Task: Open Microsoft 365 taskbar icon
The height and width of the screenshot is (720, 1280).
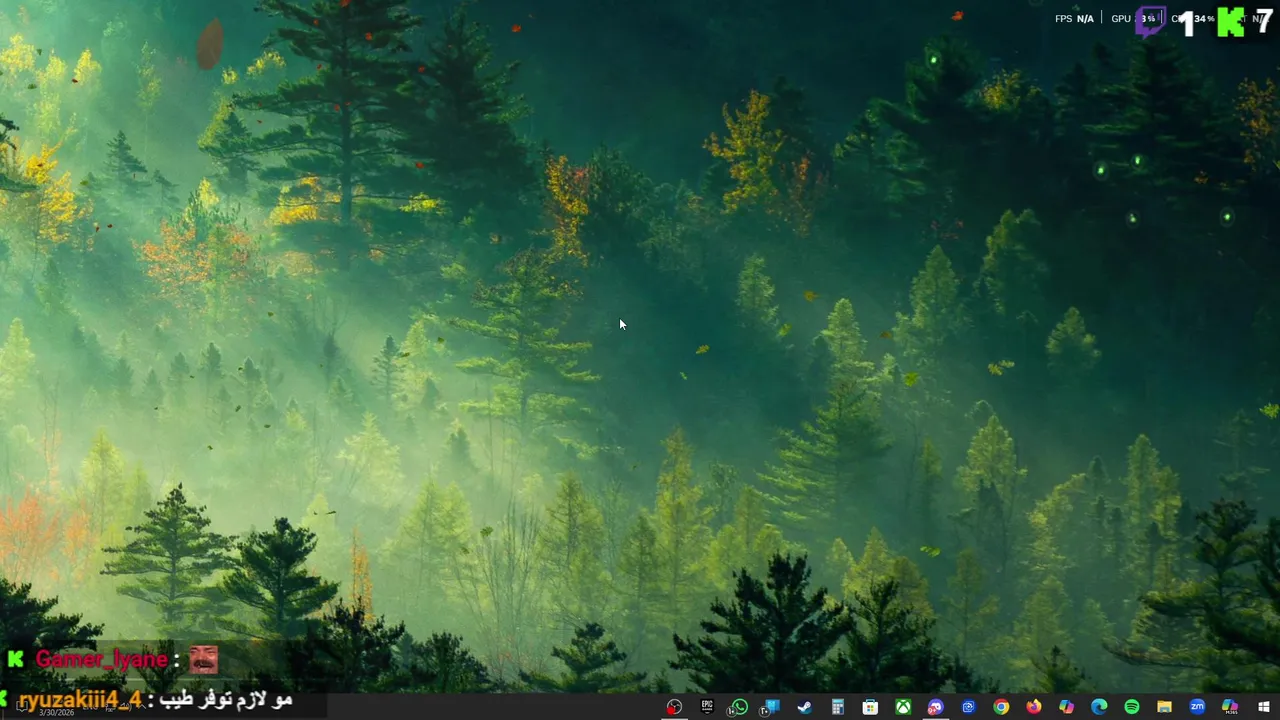Action: [x=1230, y=707]
